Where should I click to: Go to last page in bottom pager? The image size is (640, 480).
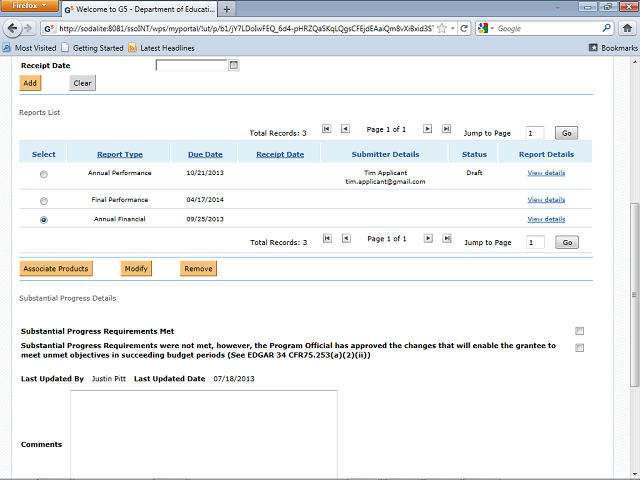[447, 238]
